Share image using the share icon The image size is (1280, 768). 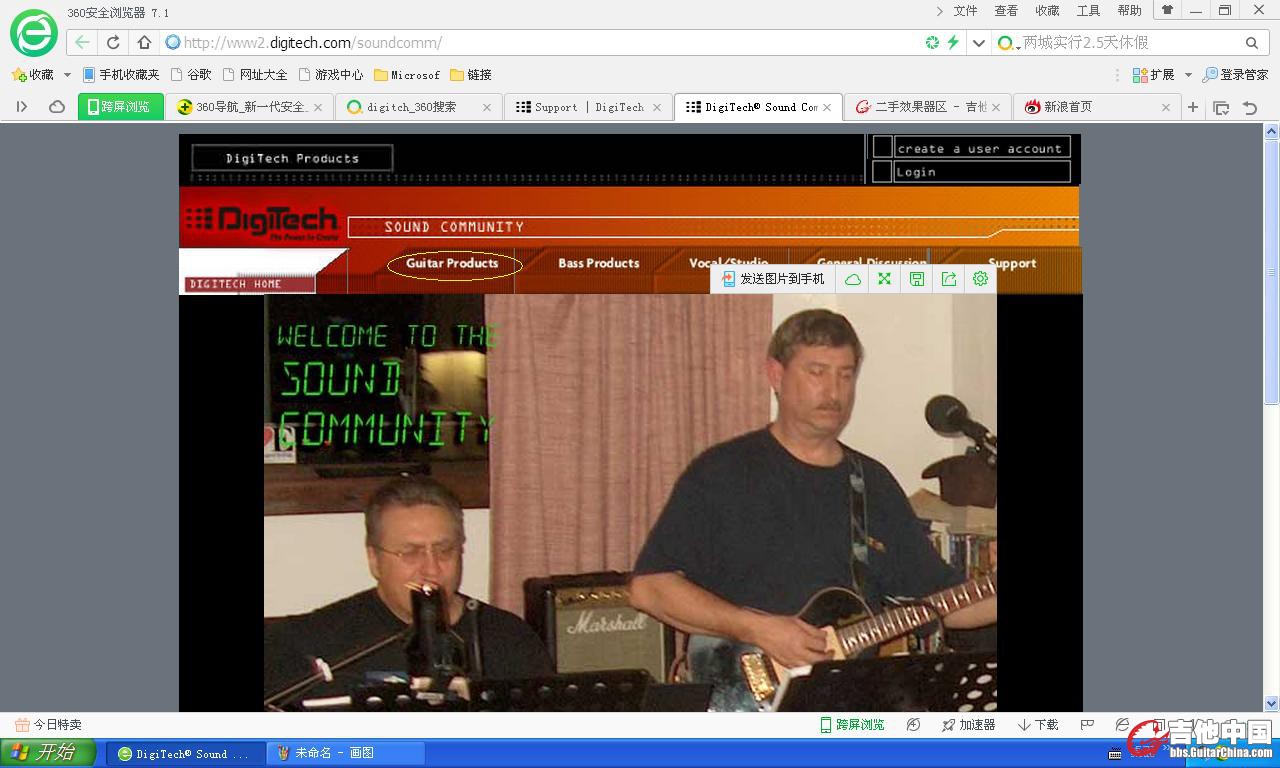(x=948, y=279)
